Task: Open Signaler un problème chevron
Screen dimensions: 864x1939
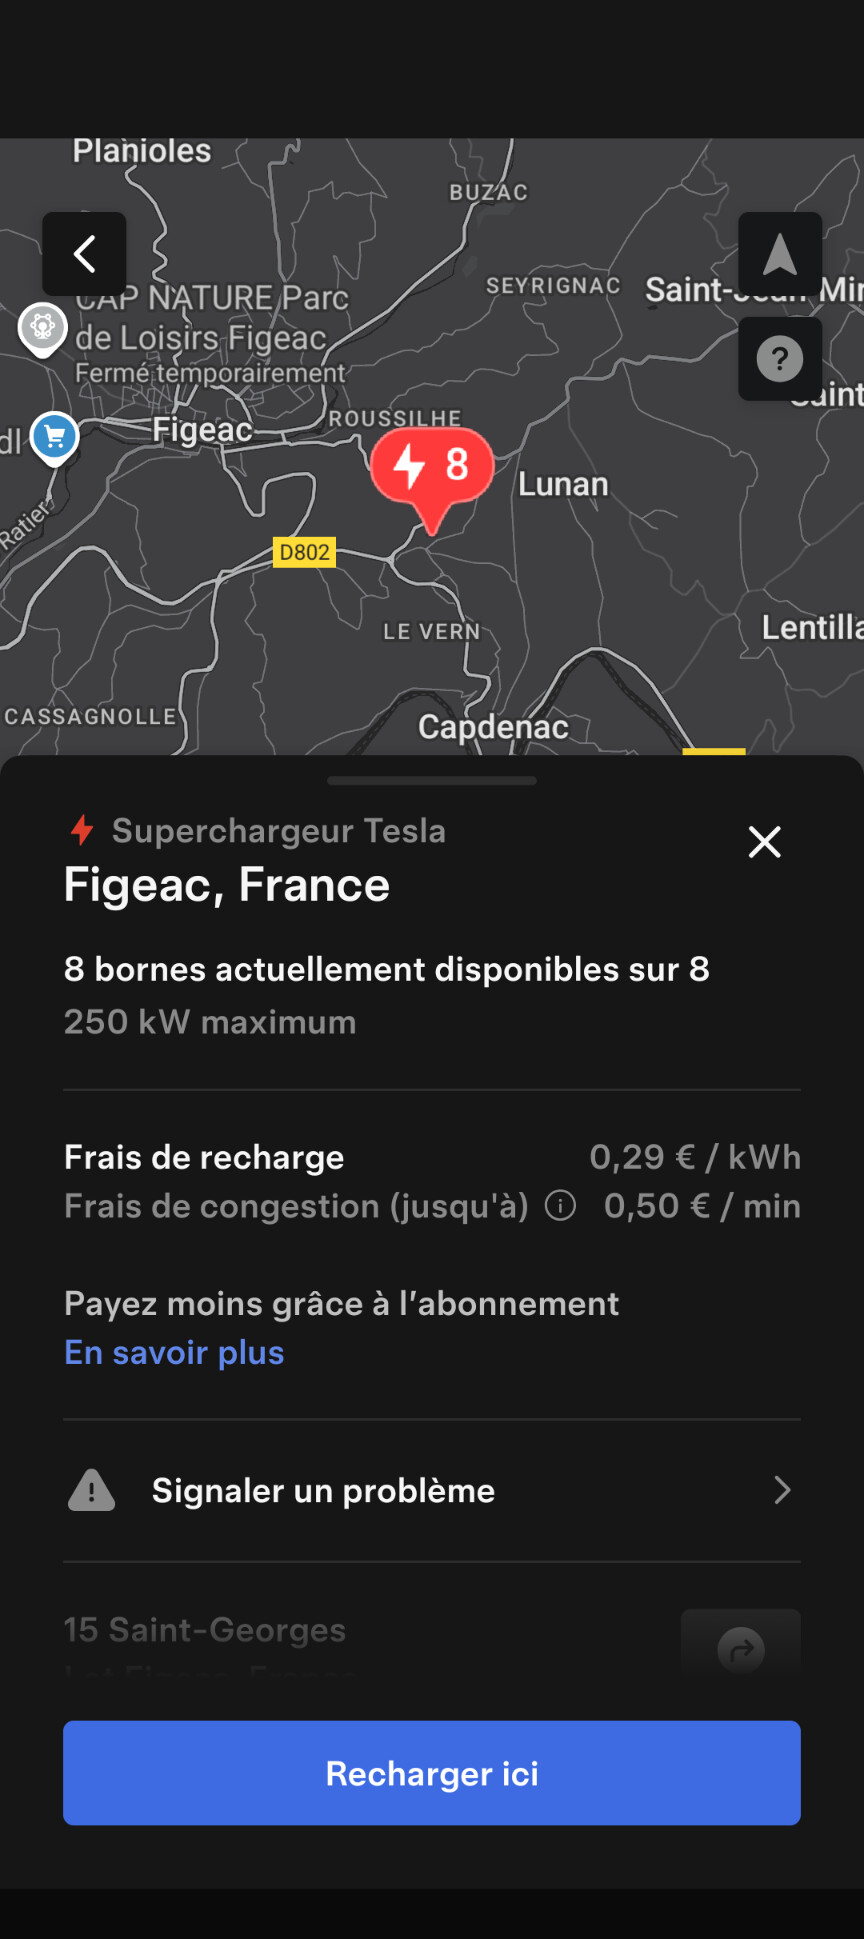Action: point(782,1490)
